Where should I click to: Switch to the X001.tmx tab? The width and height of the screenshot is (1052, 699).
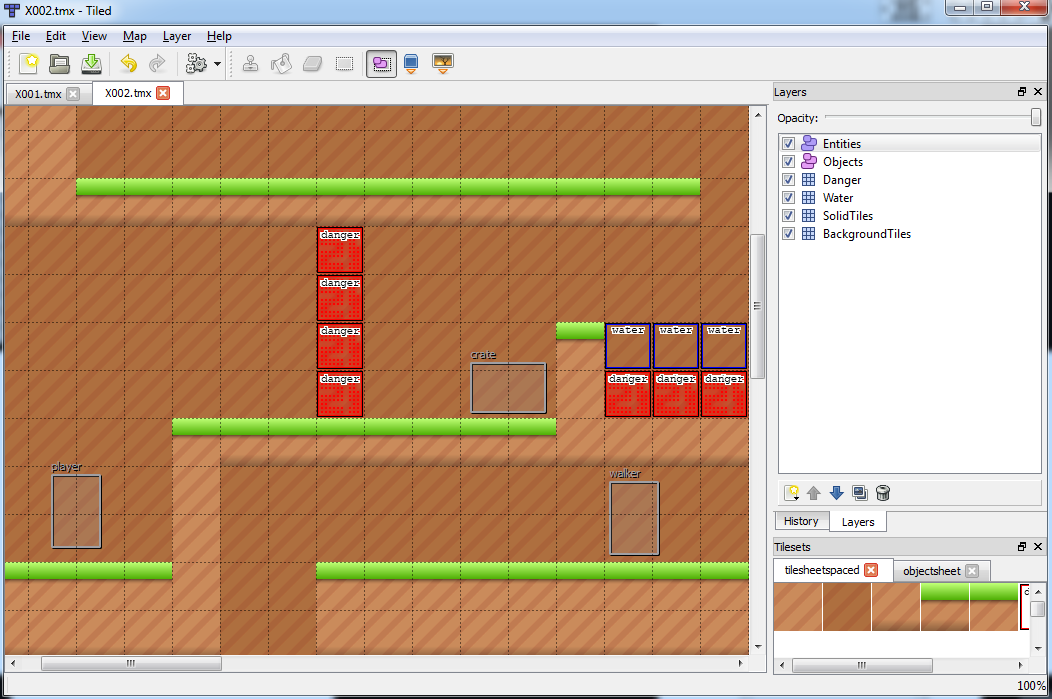pyautogui.click(x=38, y=94)
